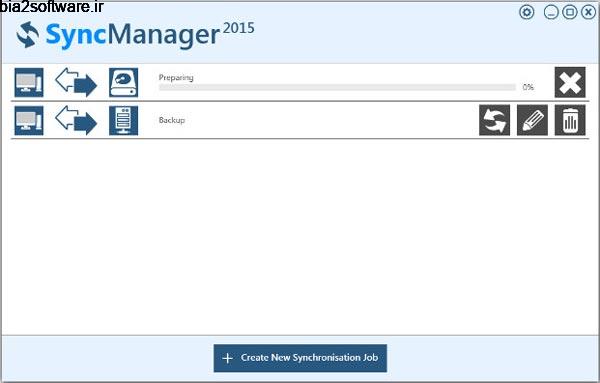Maximize the SyncManager window
The image size is (600, 383).
tap(570, 12)
